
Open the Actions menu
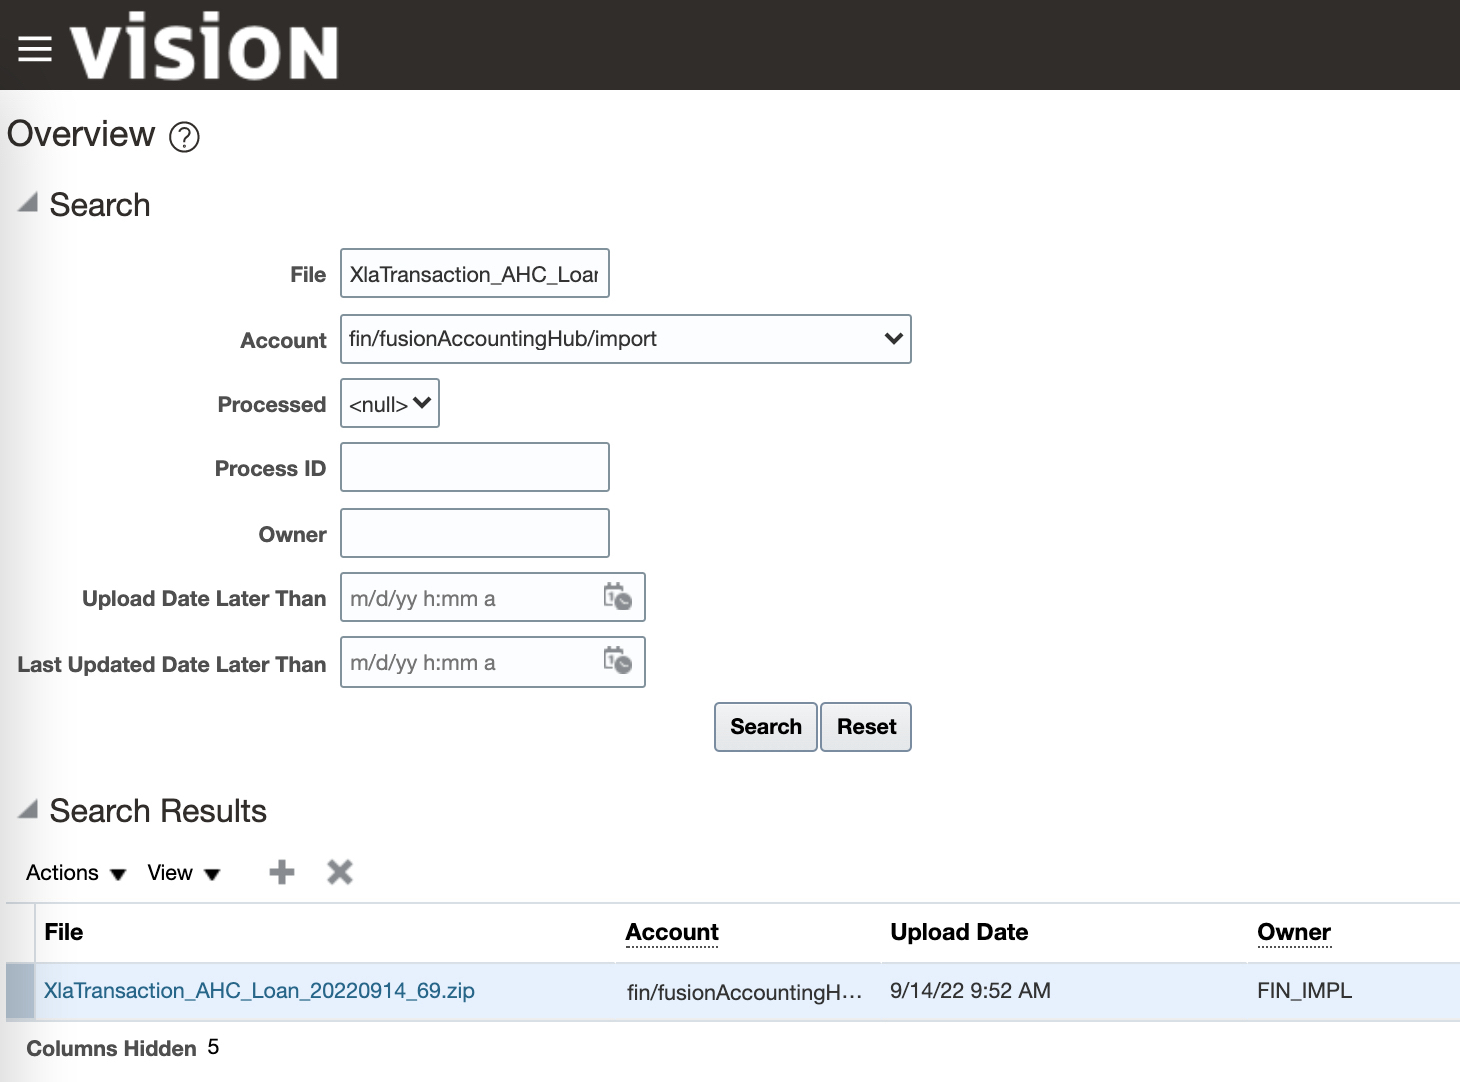click(74, 872)
